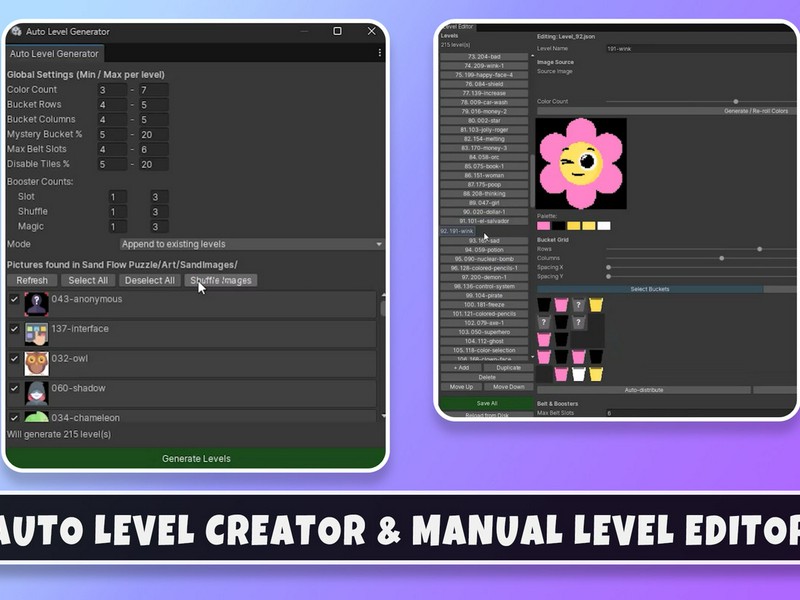Click the white bucket in the bucket grid
800x600 pixels.
tap(578, 374)
